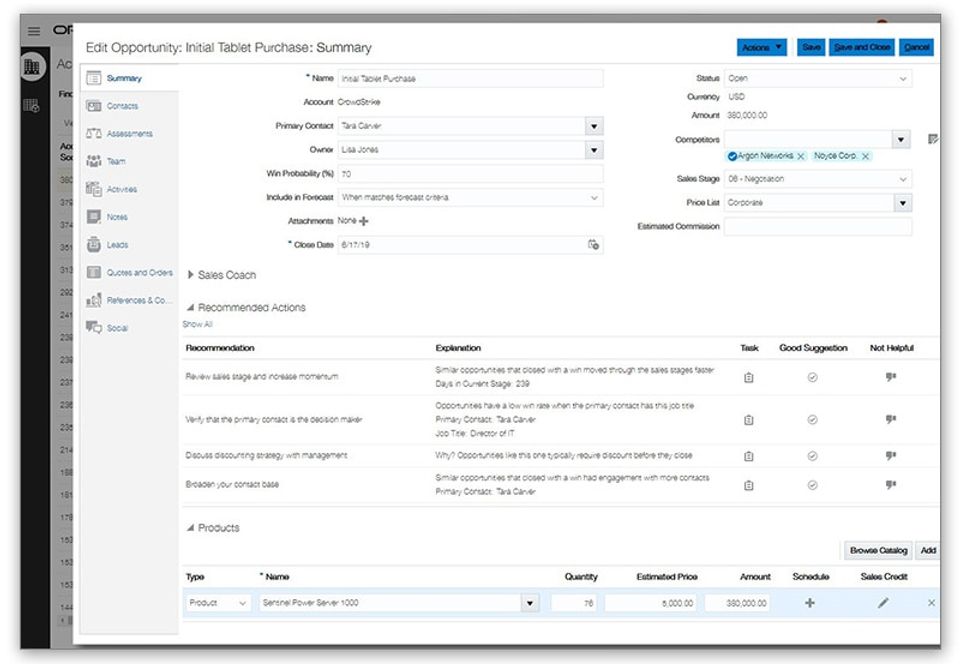Add schedule with plus icon in product row
This screenshot has width=960, height=664.
pyautogui.click(x=809, y=603)
